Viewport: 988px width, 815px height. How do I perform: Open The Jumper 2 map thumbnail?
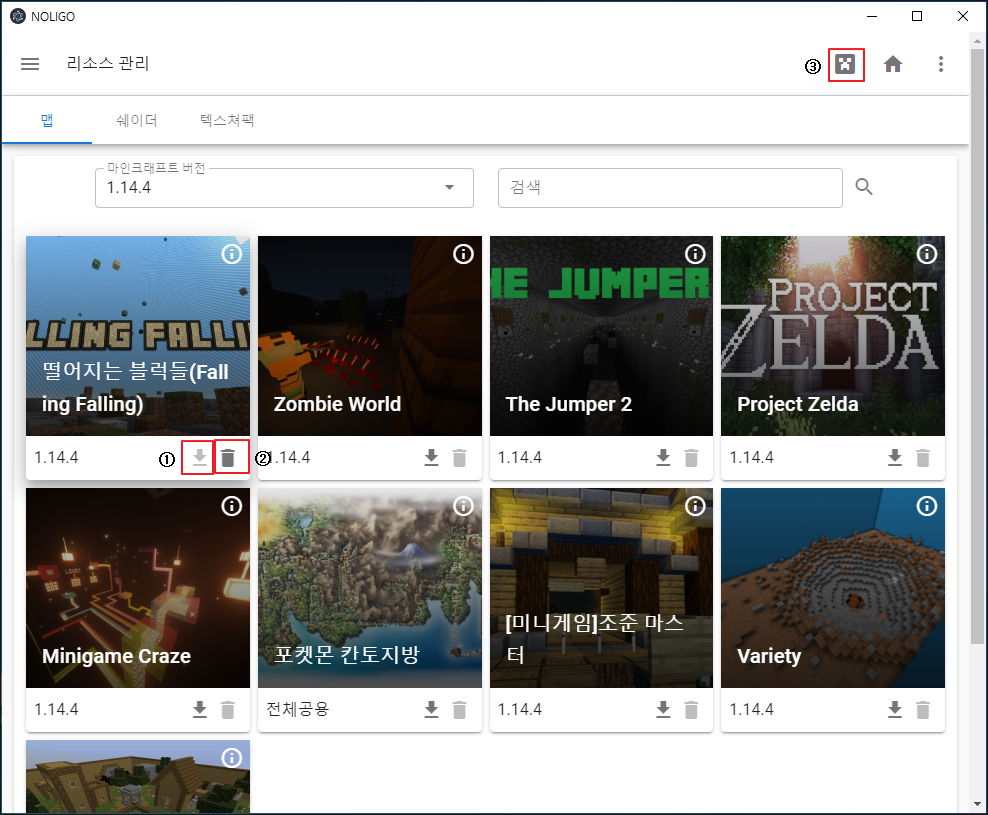(x=601, y=336)
